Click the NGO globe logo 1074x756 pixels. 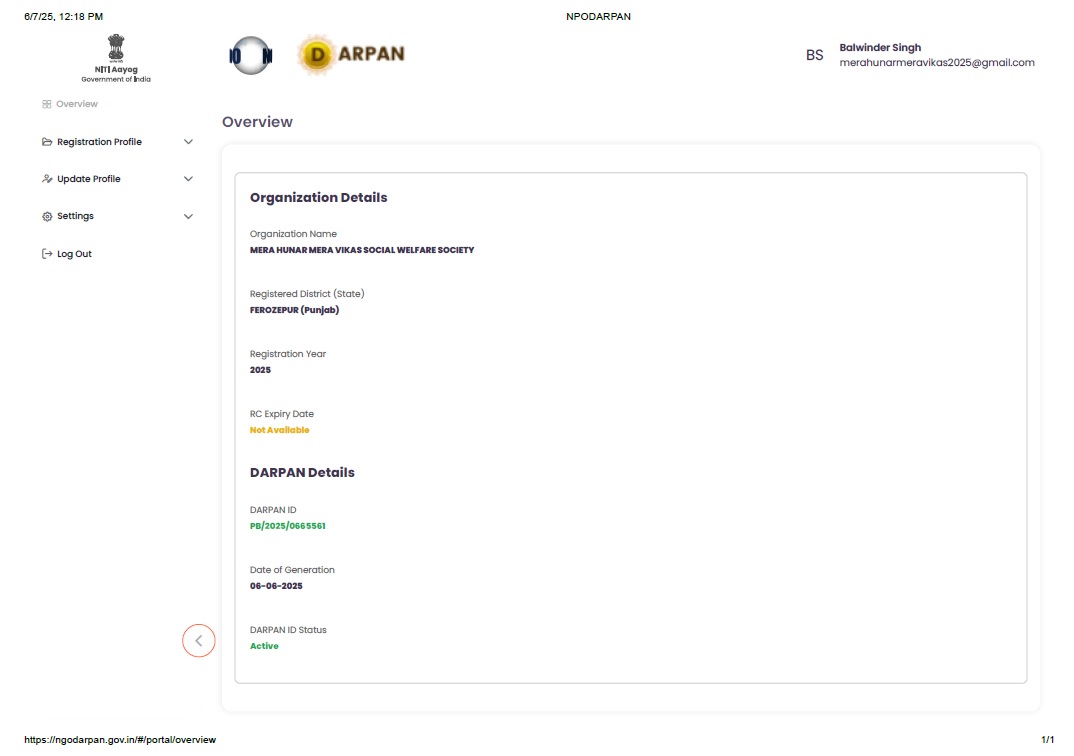pyautogui.click(x=251, y=55)
